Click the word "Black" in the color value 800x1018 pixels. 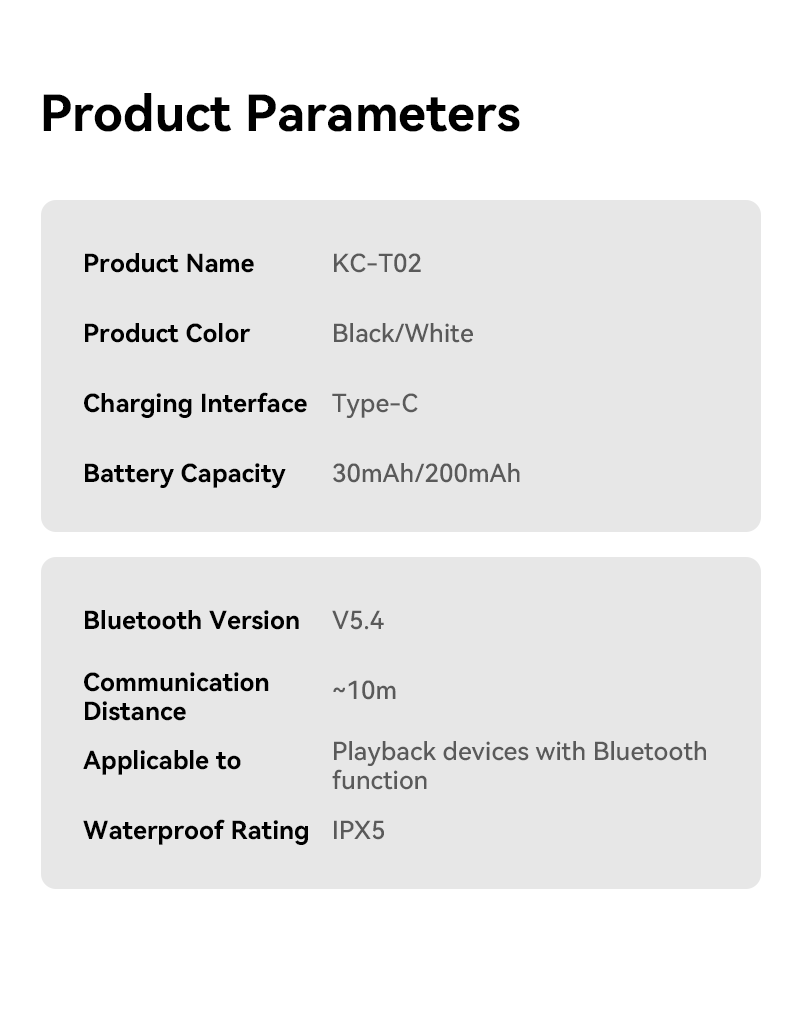pyautogui.click(x=363, y=334)
